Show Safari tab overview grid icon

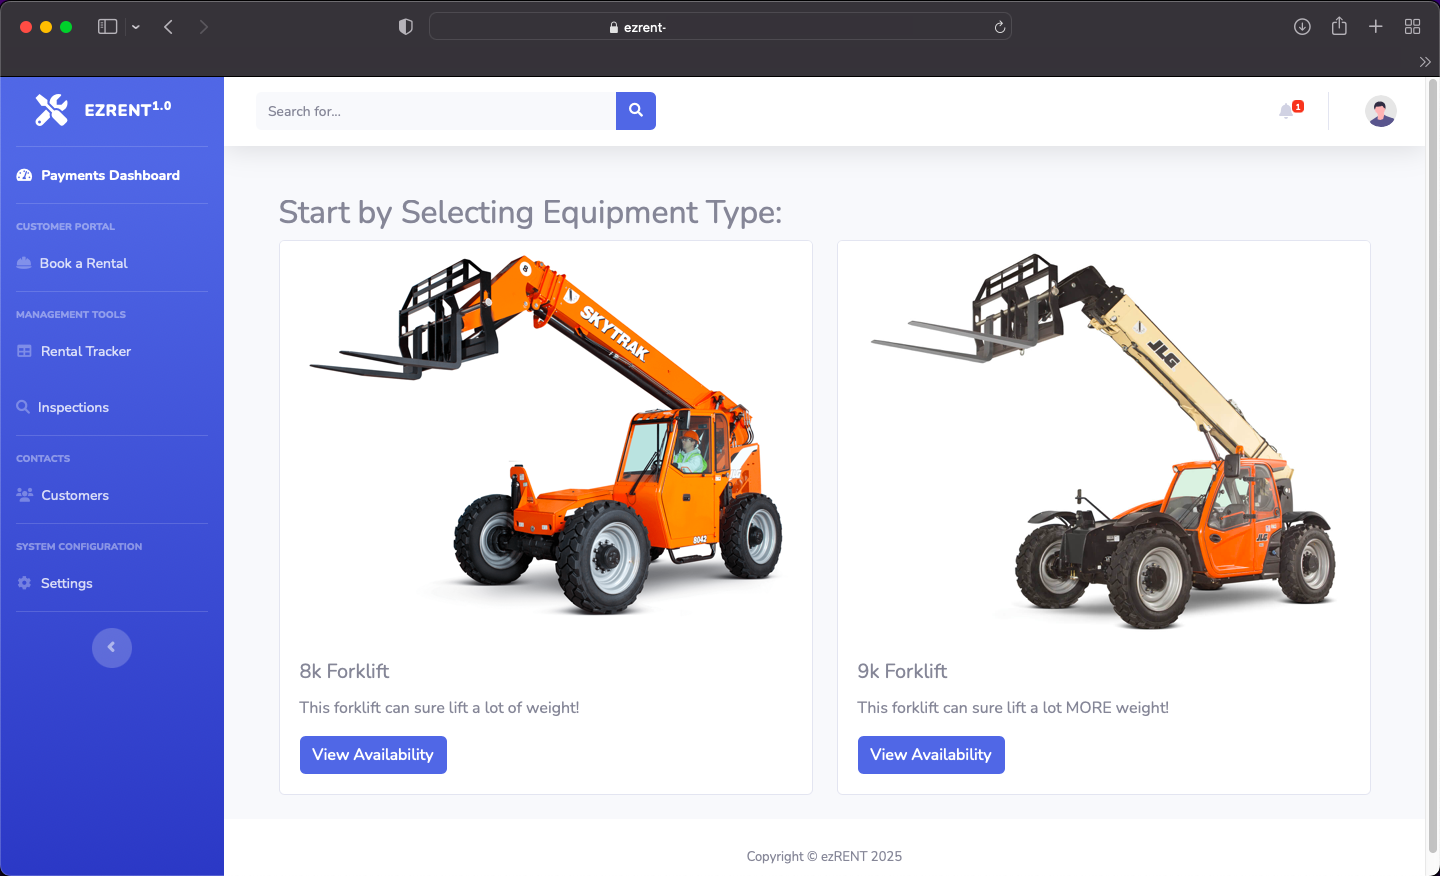coord(1413,27)
